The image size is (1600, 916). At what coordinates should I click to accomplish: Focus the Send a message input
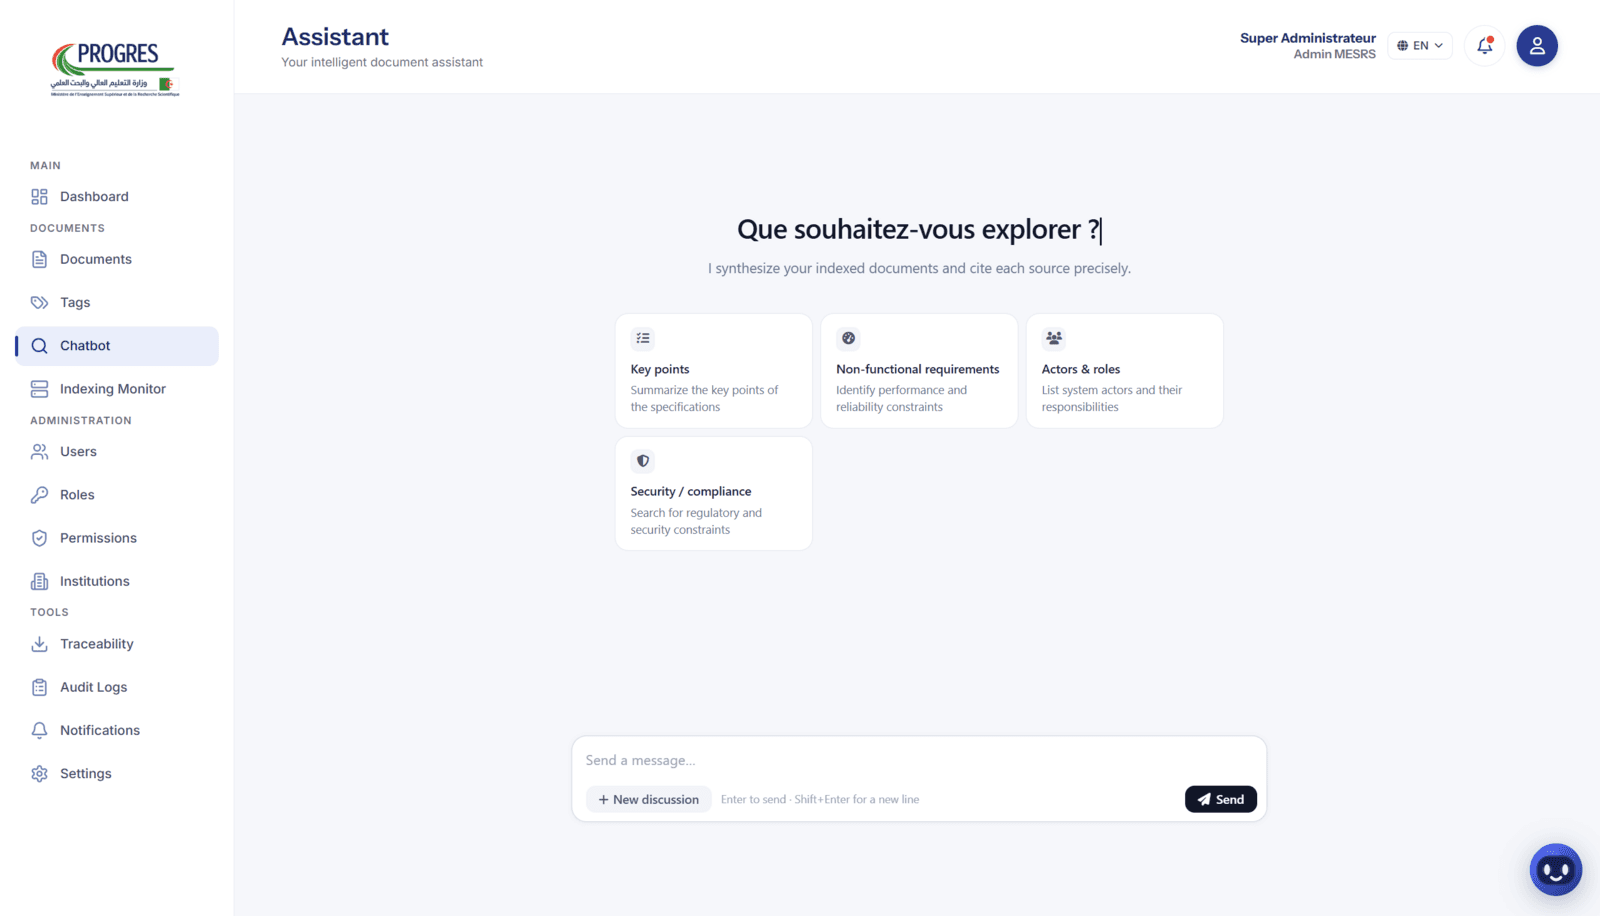[x=919, y=761]
